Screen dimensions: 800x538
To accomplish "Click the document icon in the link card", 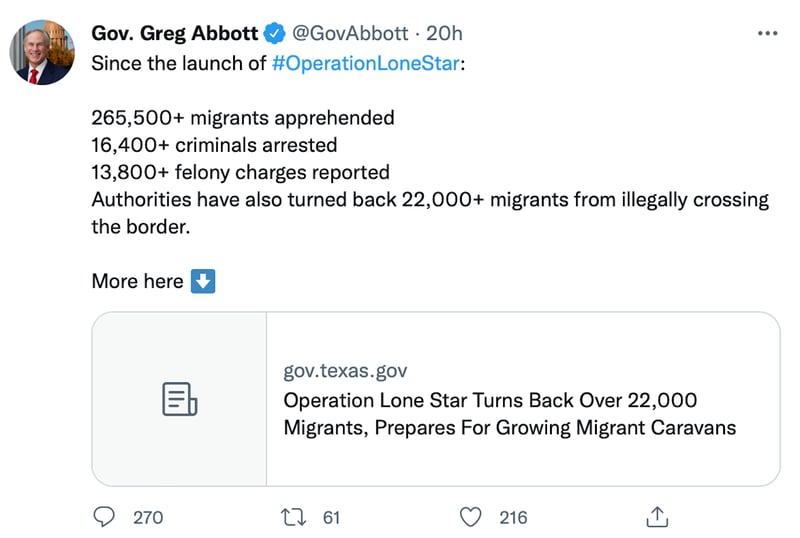I will point(179,399).
